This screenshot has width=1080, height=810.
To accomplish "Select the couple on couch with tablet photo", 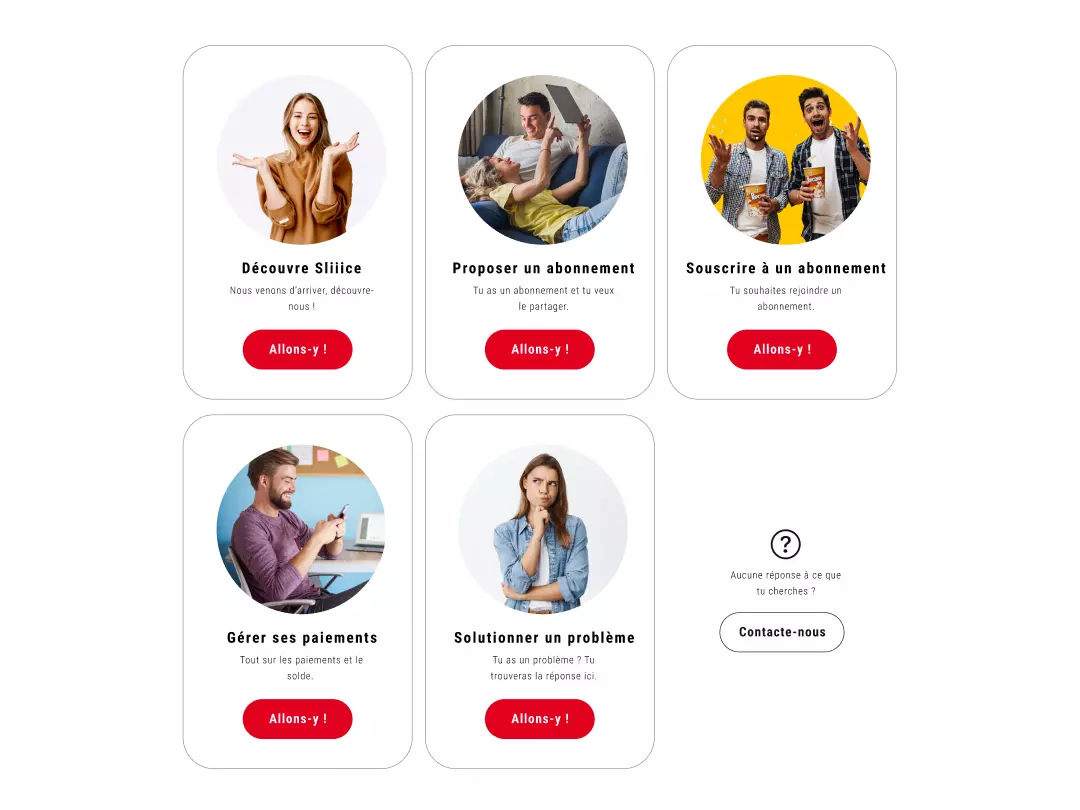I will (x=543, y=160).
